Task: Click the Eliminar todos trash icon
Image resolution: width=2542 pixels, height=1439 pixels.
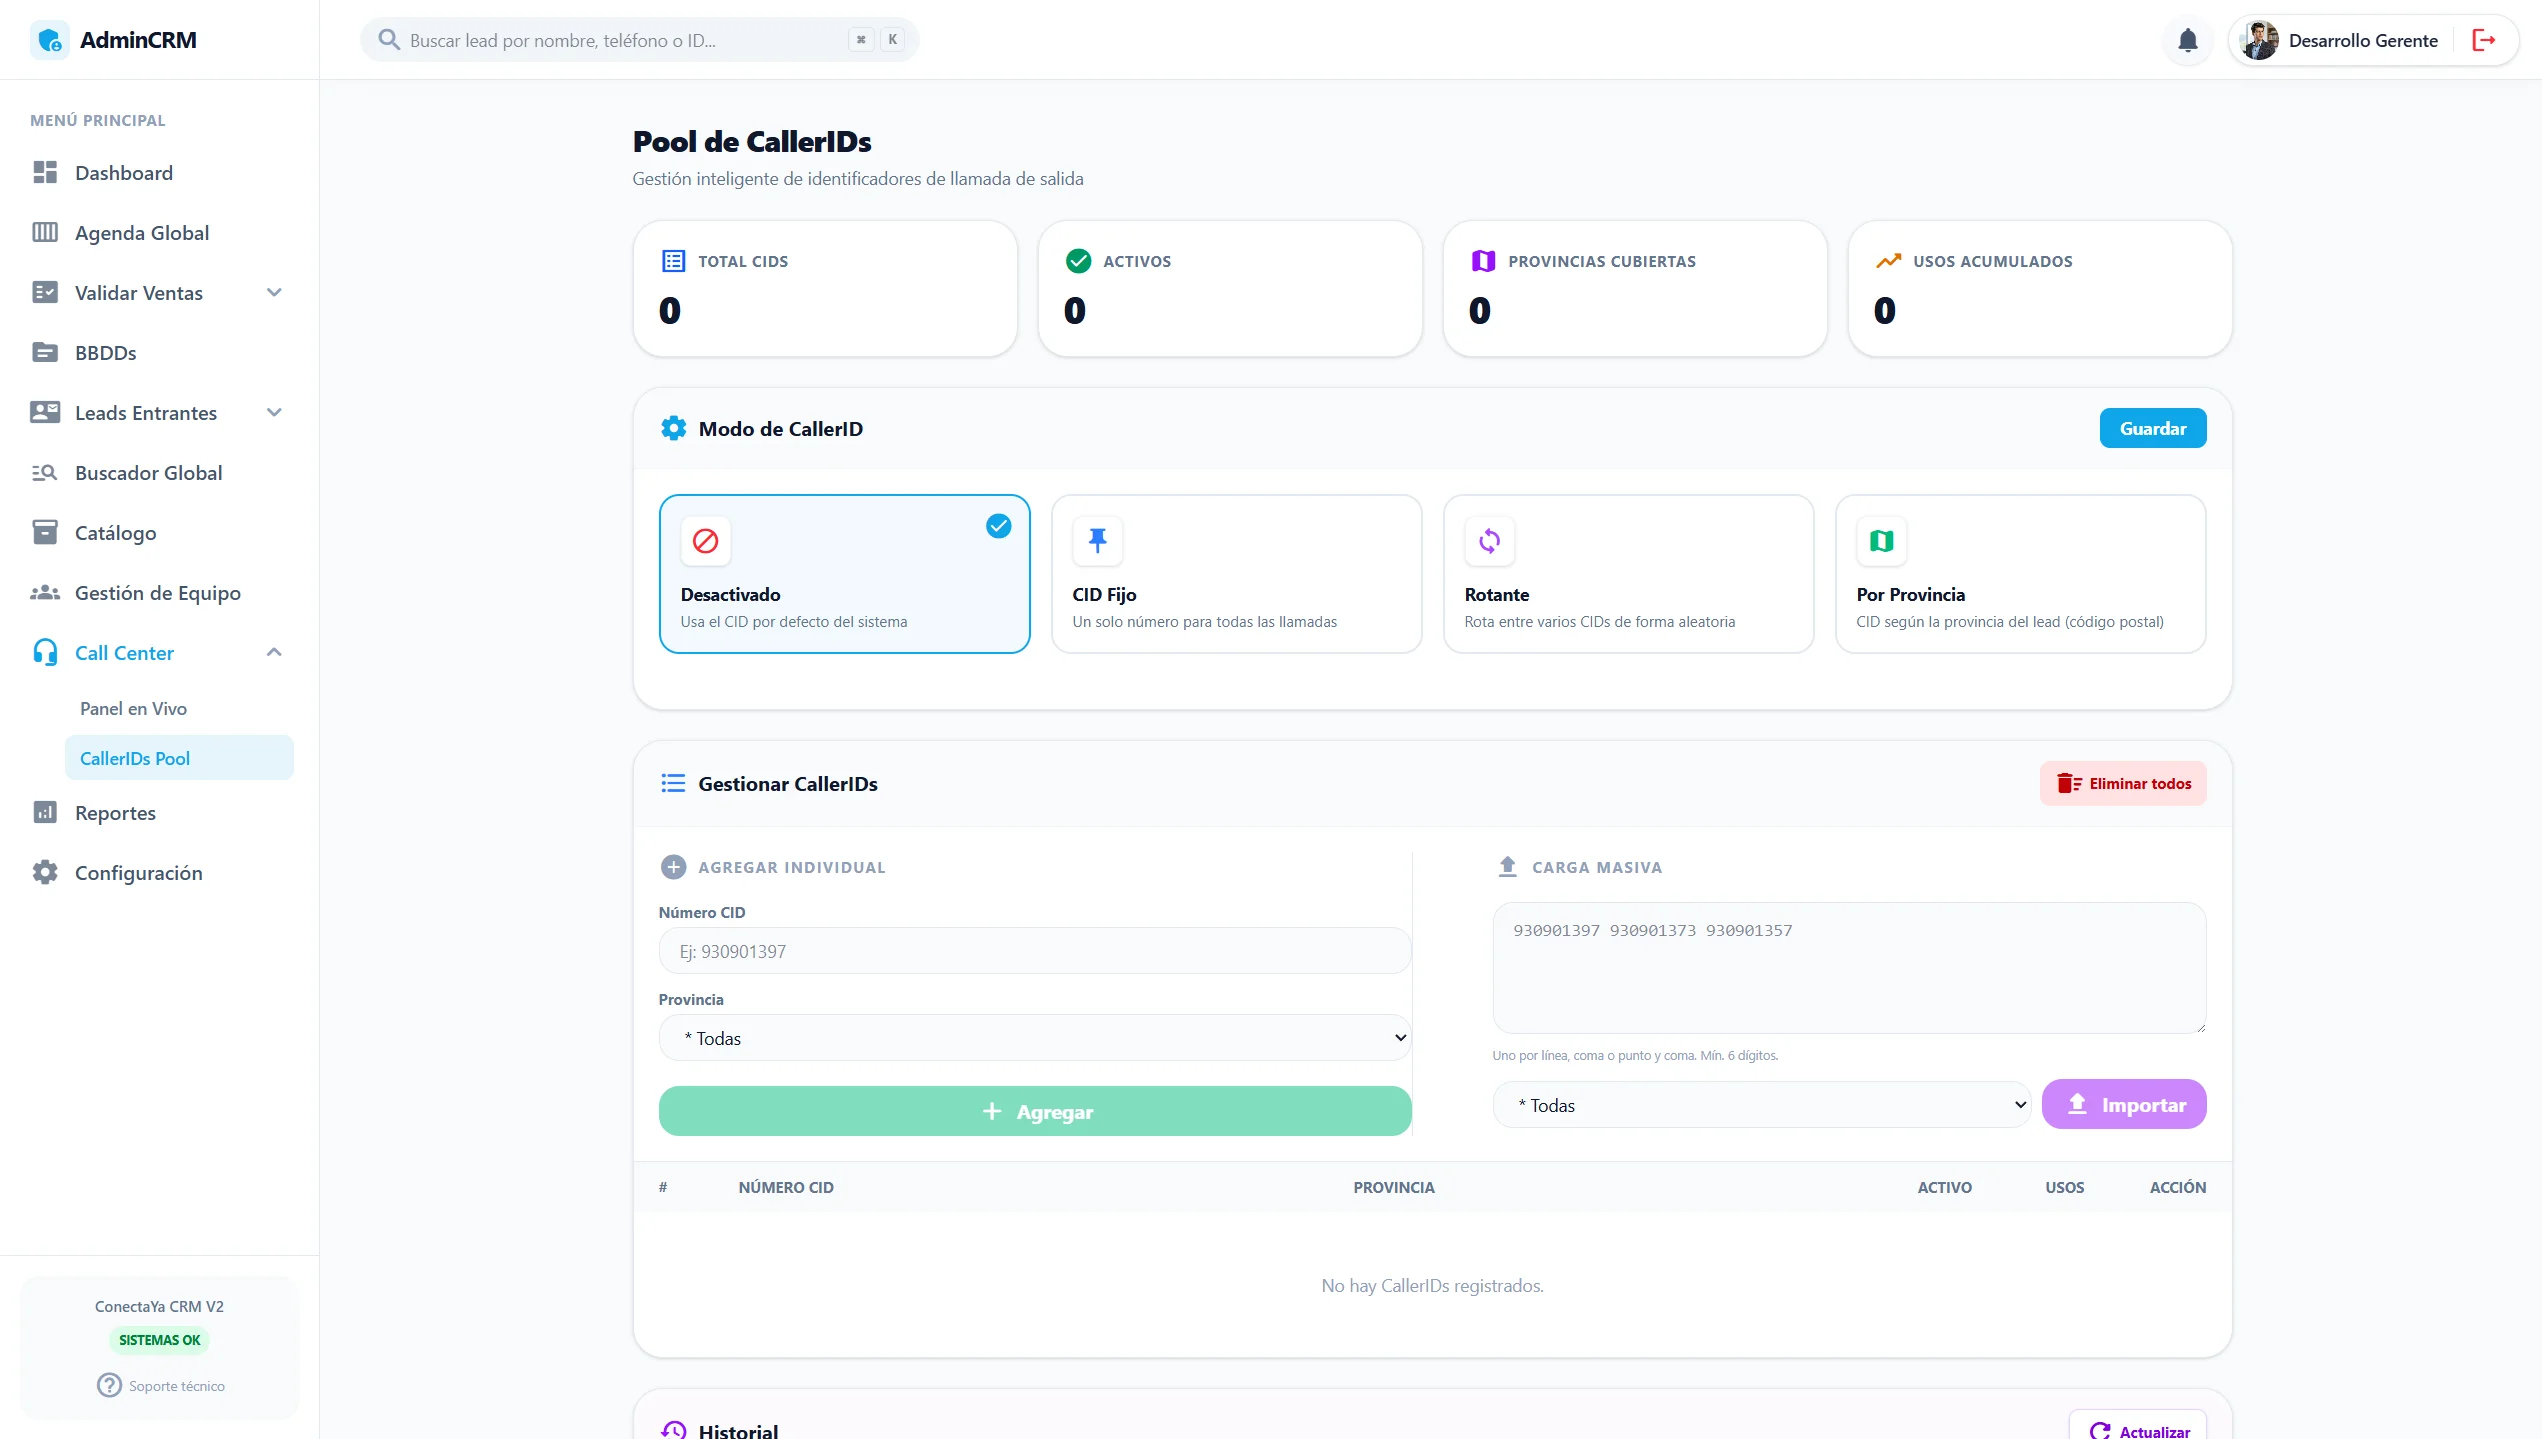Action: click(2068, 783)
